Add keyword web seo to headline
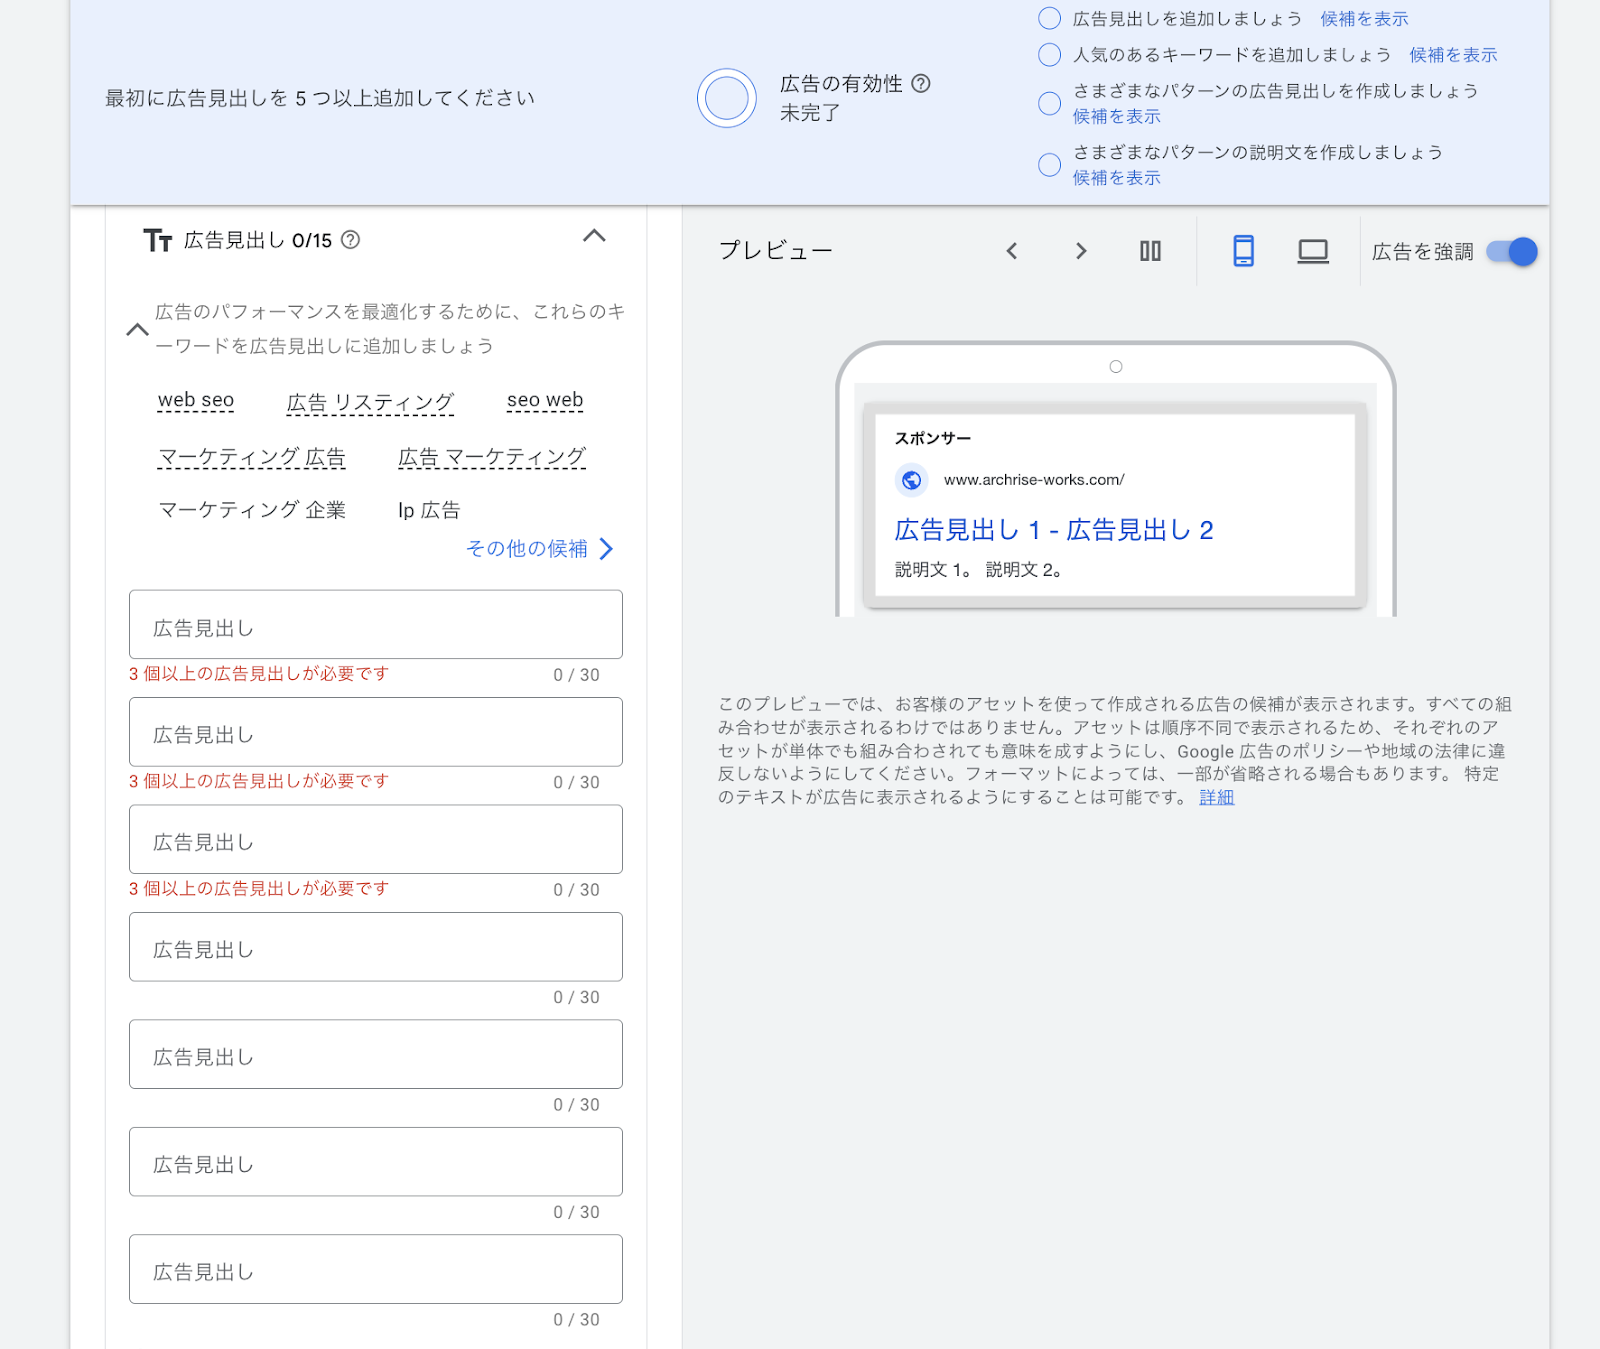The image size is (1600, 1349). 196,400
